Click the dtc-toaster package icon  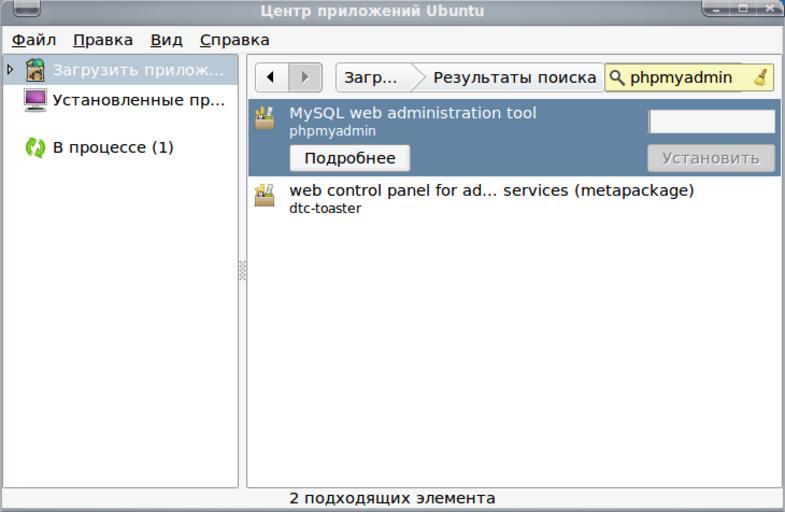point(264,195)
